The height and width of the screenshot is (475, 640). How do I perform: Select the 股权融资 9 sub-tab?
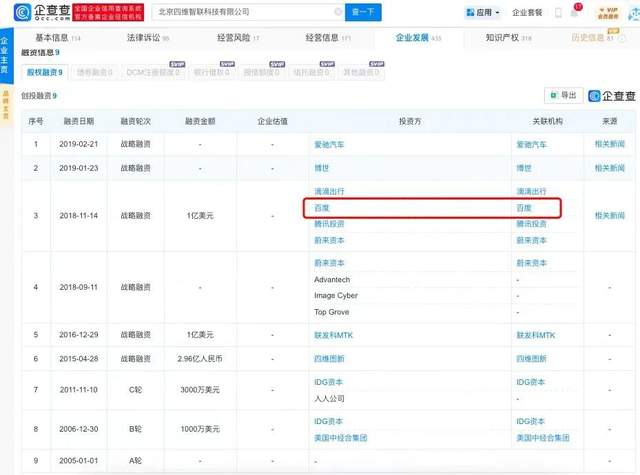coord(43,73)
